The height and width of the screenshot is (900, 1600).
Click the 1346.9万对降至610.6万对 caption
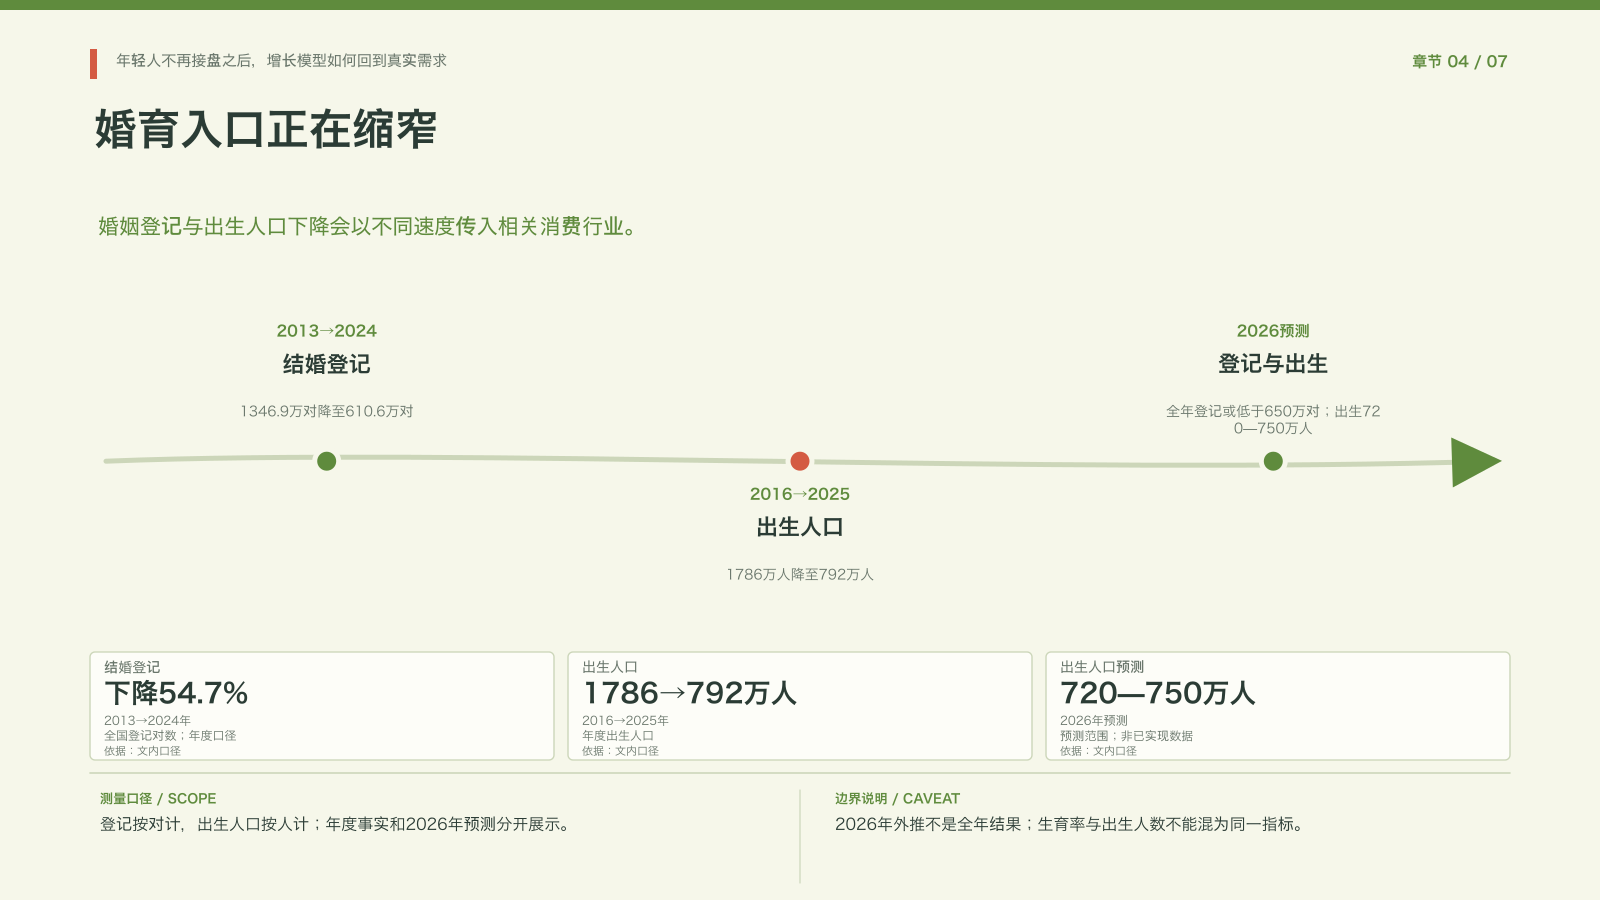(326, 411)
